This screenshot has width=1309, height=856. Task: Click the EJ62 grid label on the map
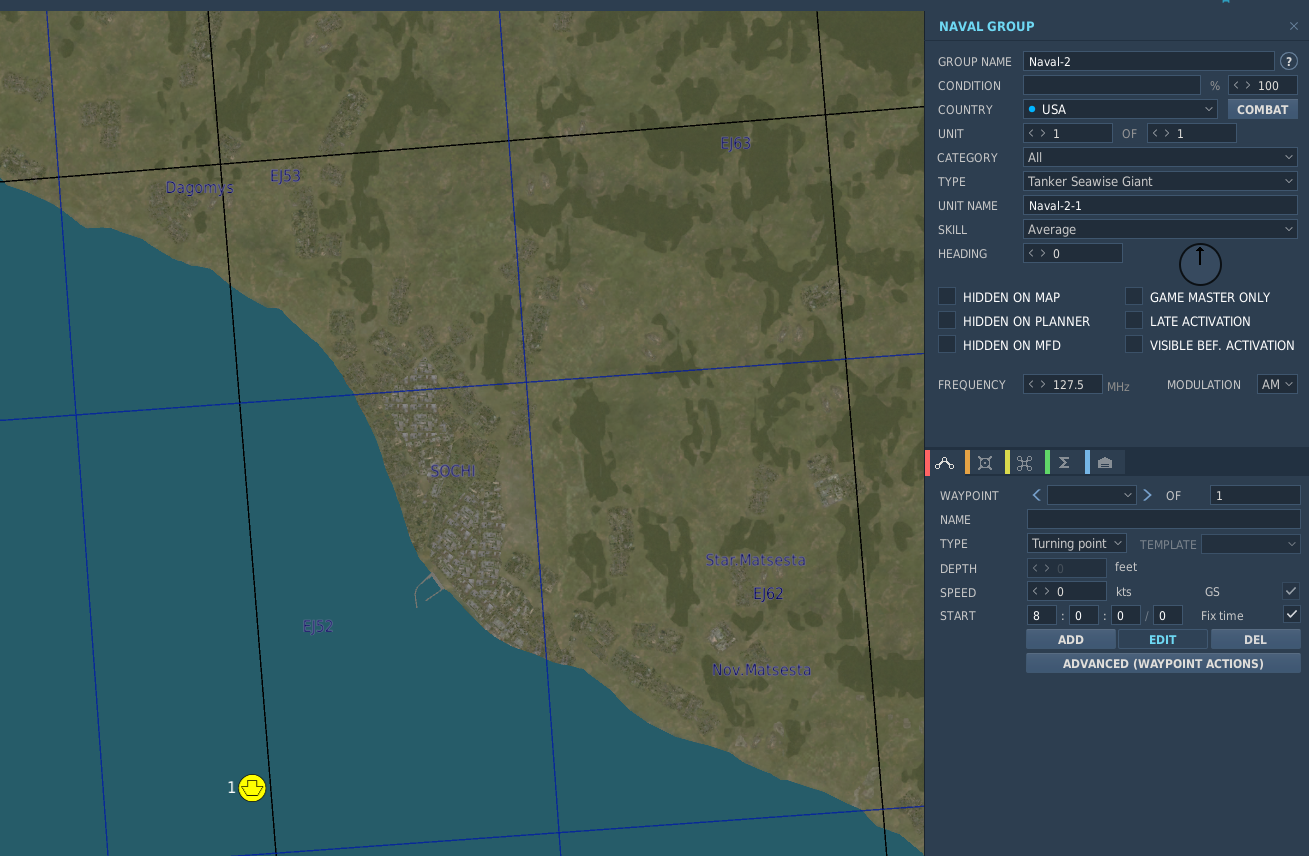768,593
